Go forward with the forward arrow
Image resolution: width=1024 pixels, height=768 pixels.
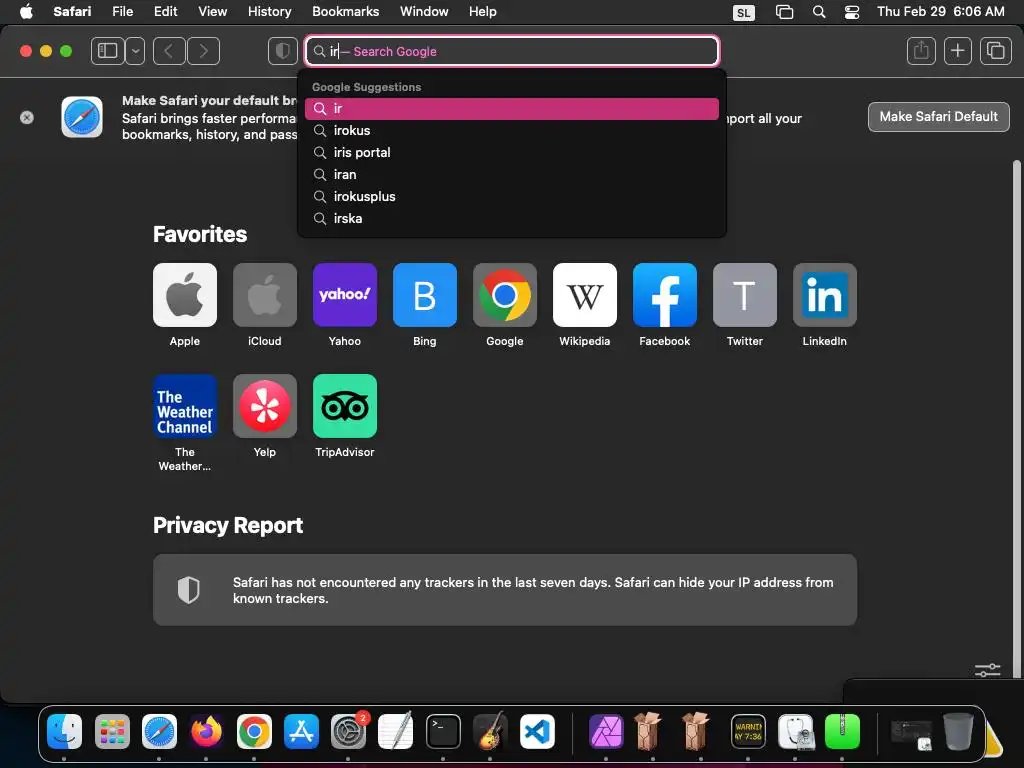(203, 51)
